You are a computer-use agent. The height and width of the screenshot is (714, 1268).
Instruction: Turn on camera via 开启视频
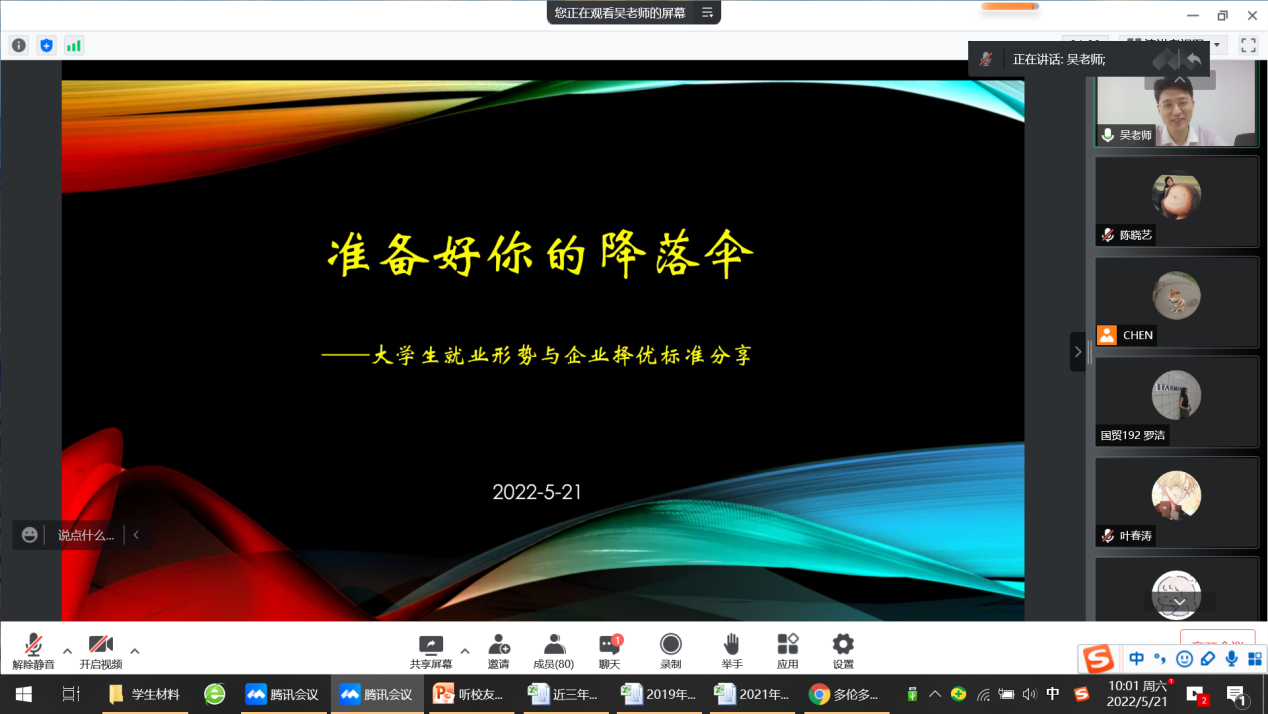coord(100,650)
